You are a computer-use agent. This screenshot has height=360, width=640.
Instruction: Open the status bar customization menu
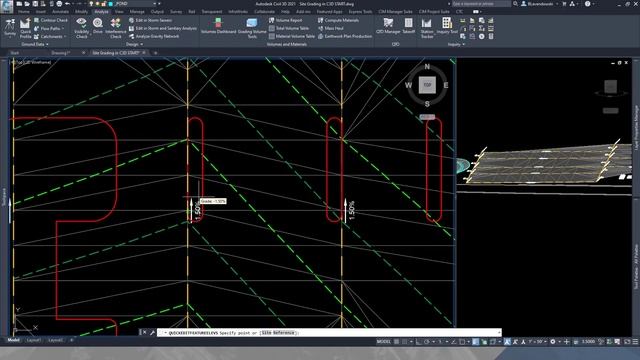coord(635,342)
